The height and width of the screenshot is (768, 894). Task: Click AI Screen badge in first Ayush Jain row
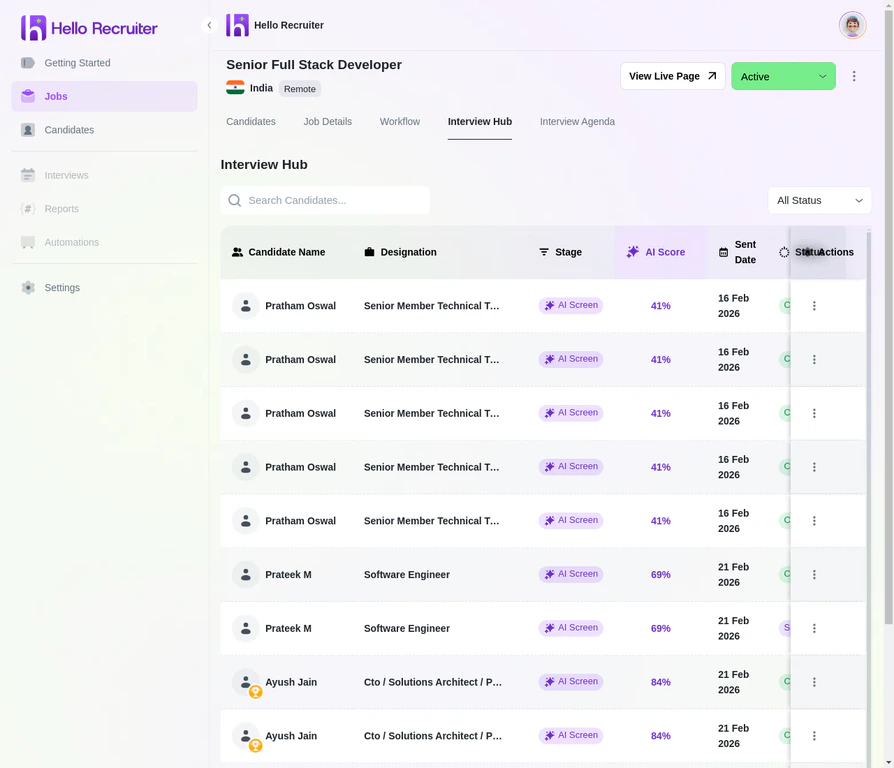click(571, 681)
